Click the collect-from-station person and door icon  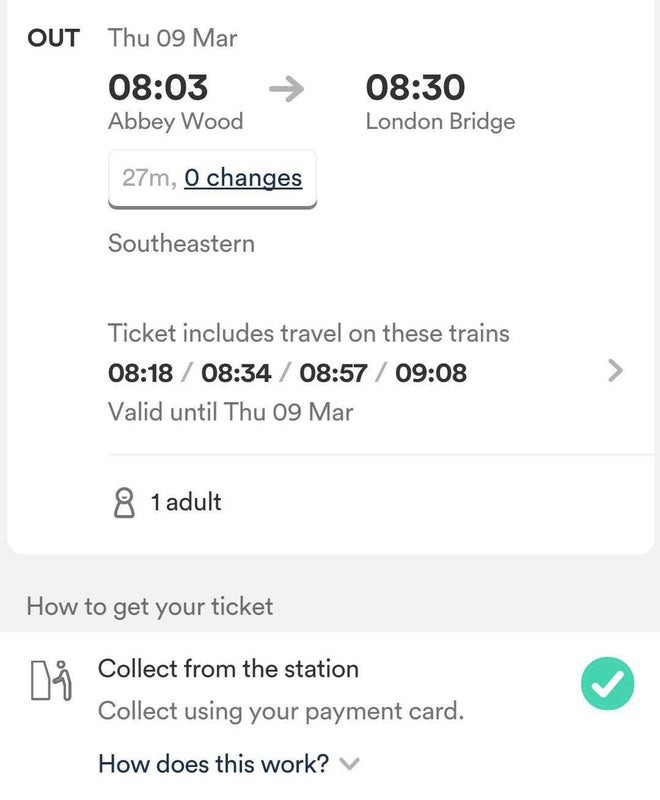coord(50,681)
